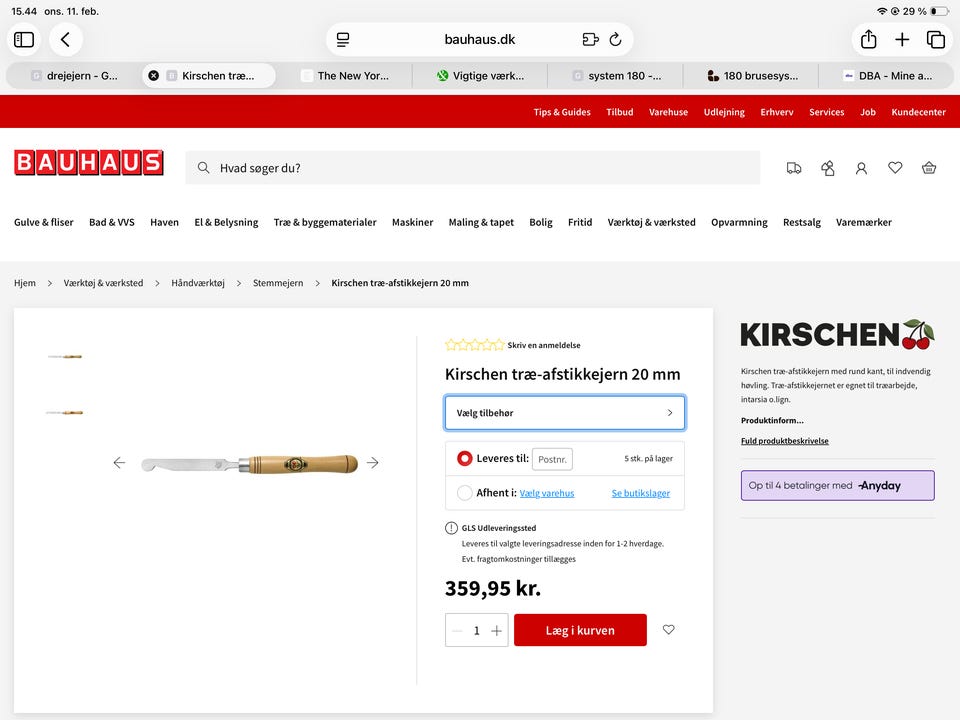The width and height of the screenshot is (960, 720).
Task: Open the page format menu in the address bar
Action: click(x=343, y=40)
